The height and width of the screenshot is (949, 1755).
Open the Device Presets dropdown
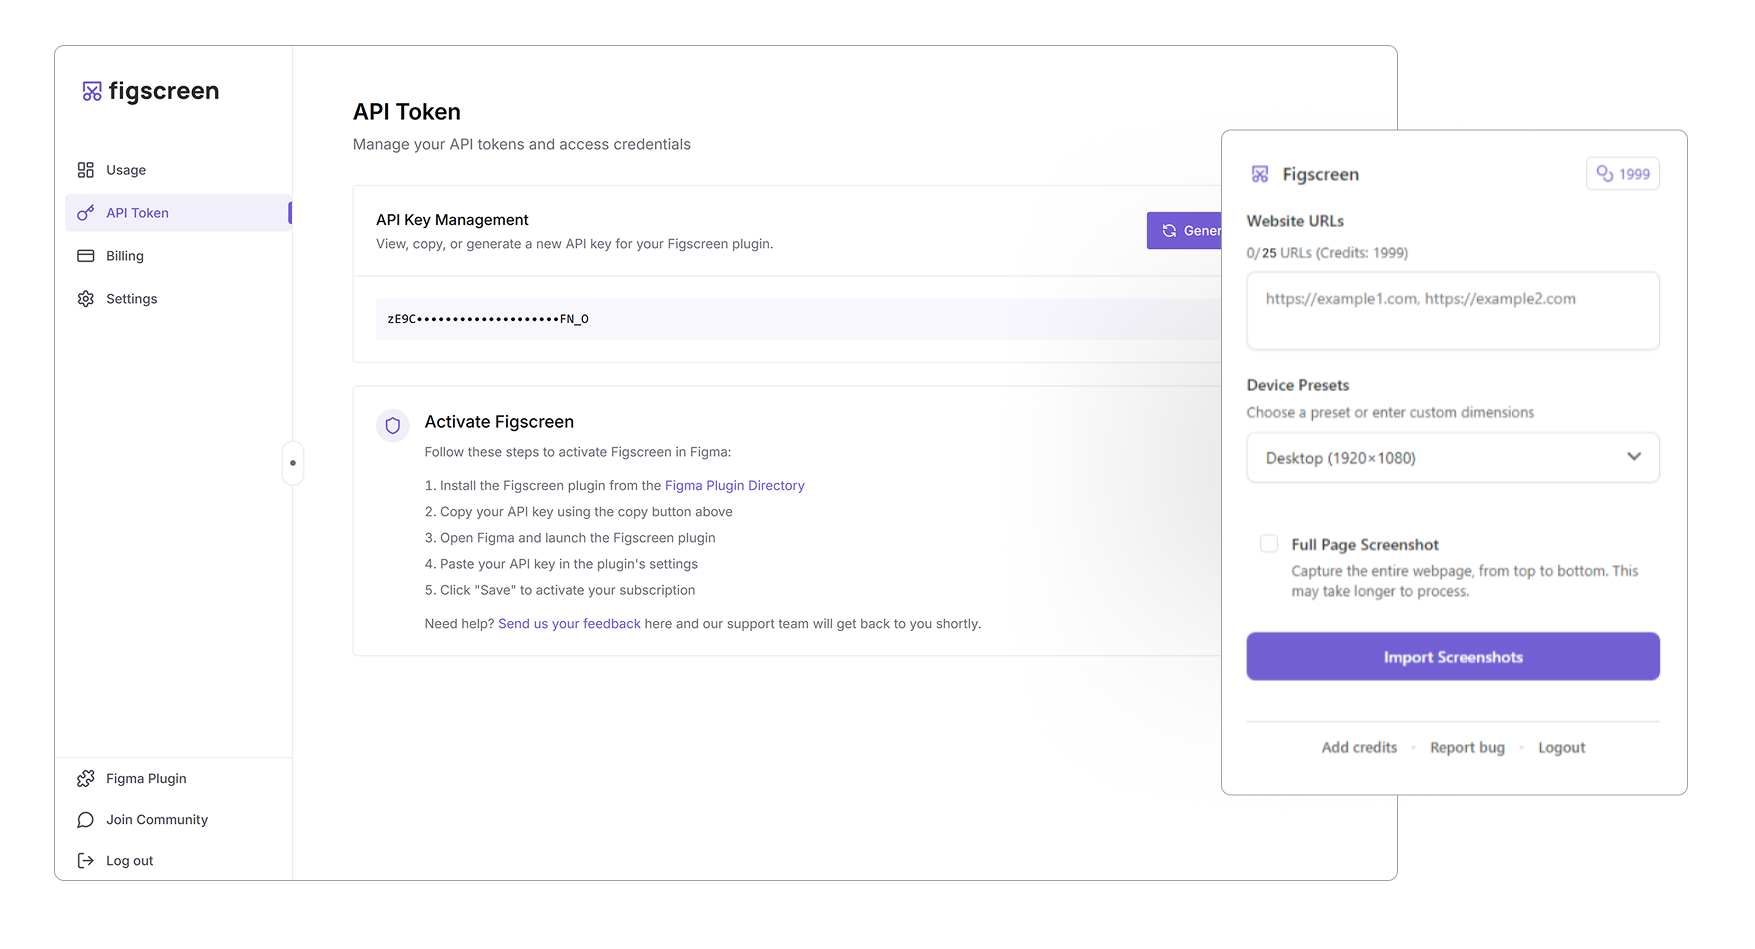pos(1453,458)
